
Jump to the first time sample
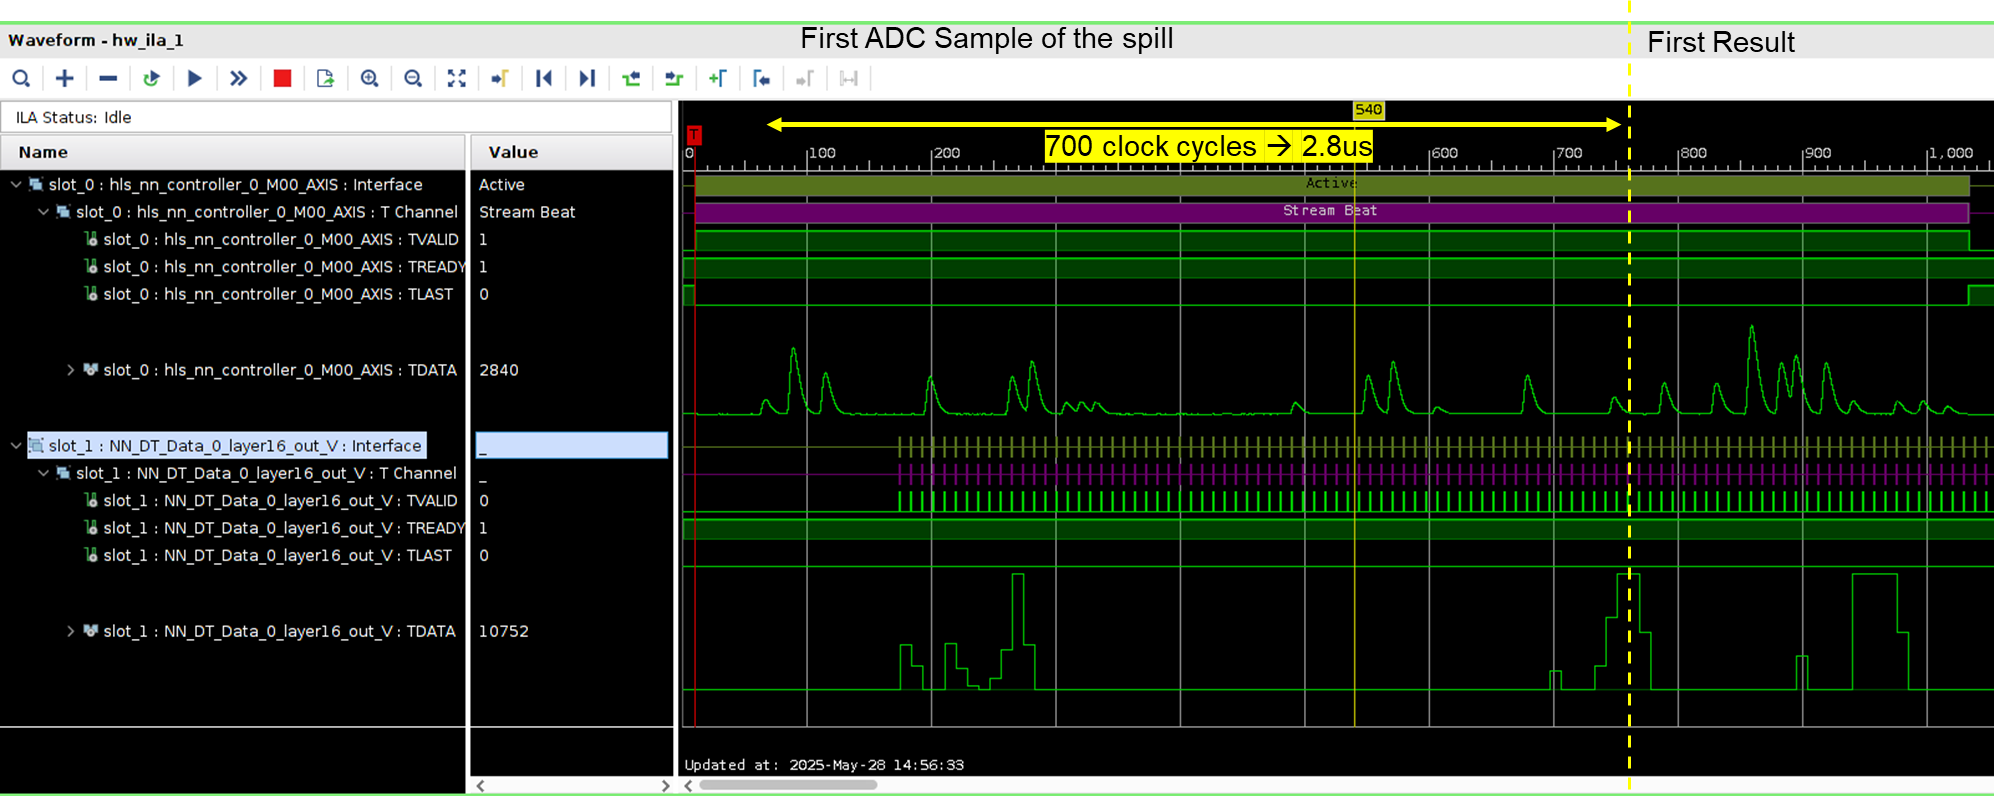point(543,78)
